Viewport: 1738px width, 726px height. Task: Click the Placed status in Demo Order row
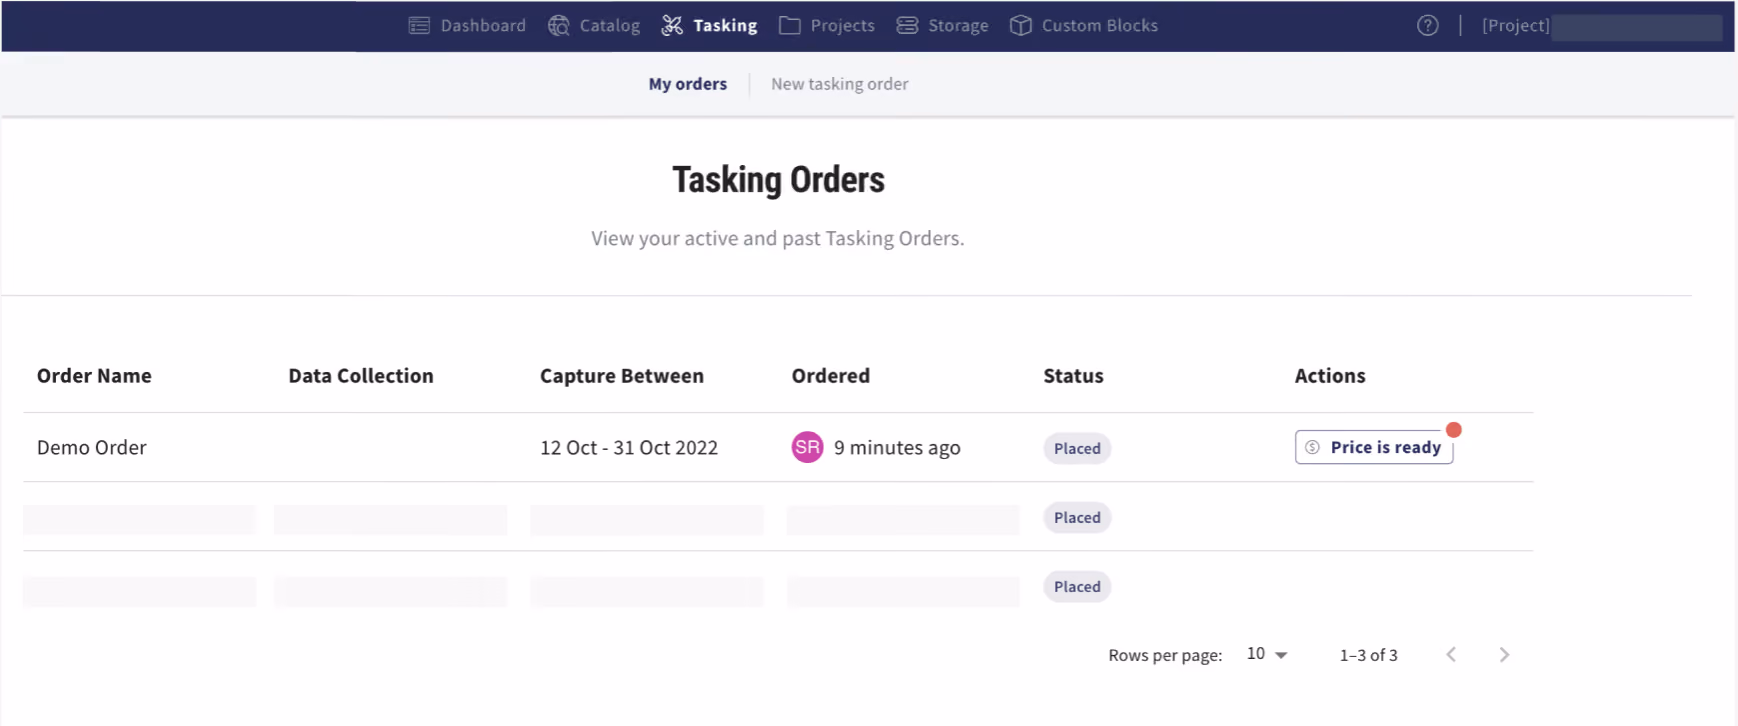1077,448
